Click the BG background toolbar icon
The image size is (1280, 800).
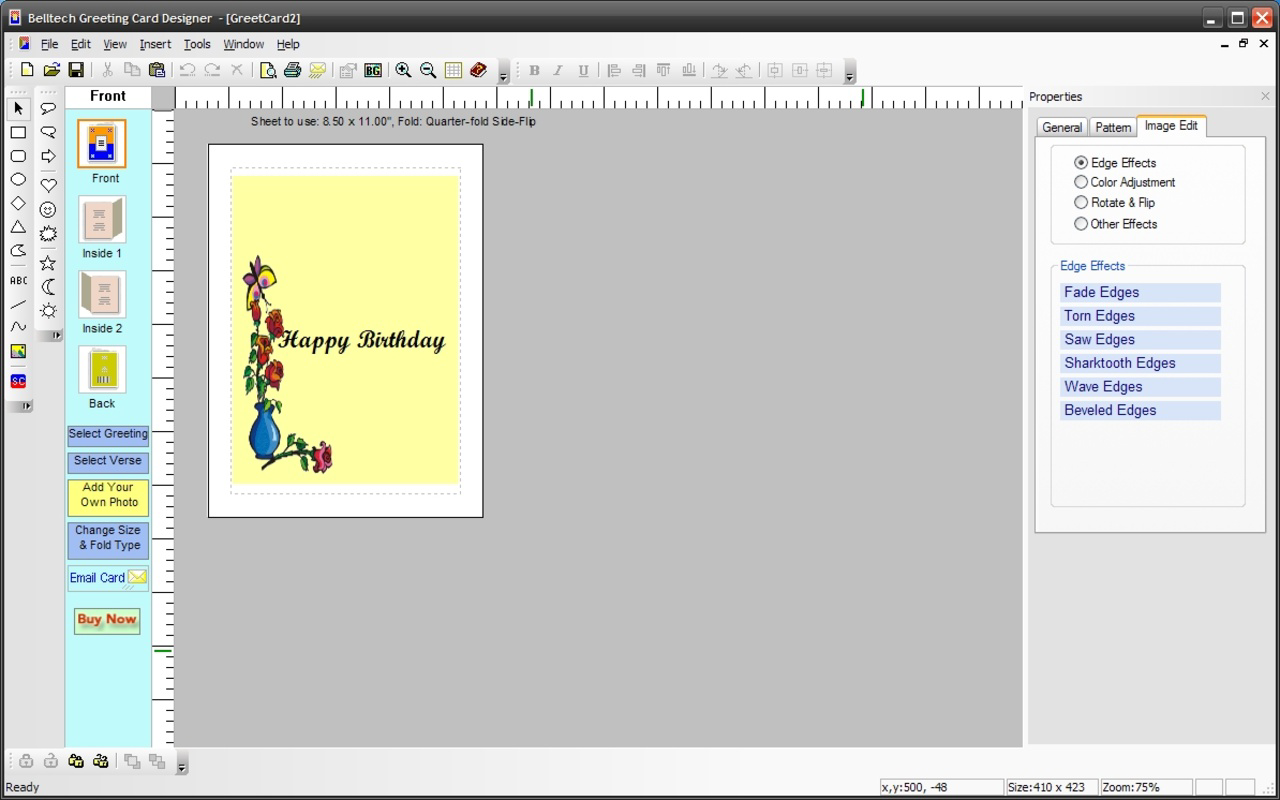coord(373,70)
